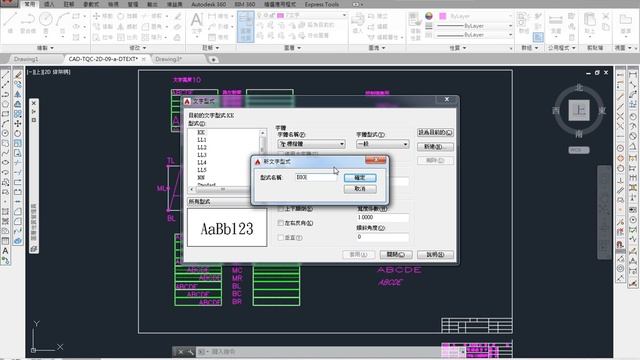
Task: Click the Close button in text style dialog
Action: (396, 254)
